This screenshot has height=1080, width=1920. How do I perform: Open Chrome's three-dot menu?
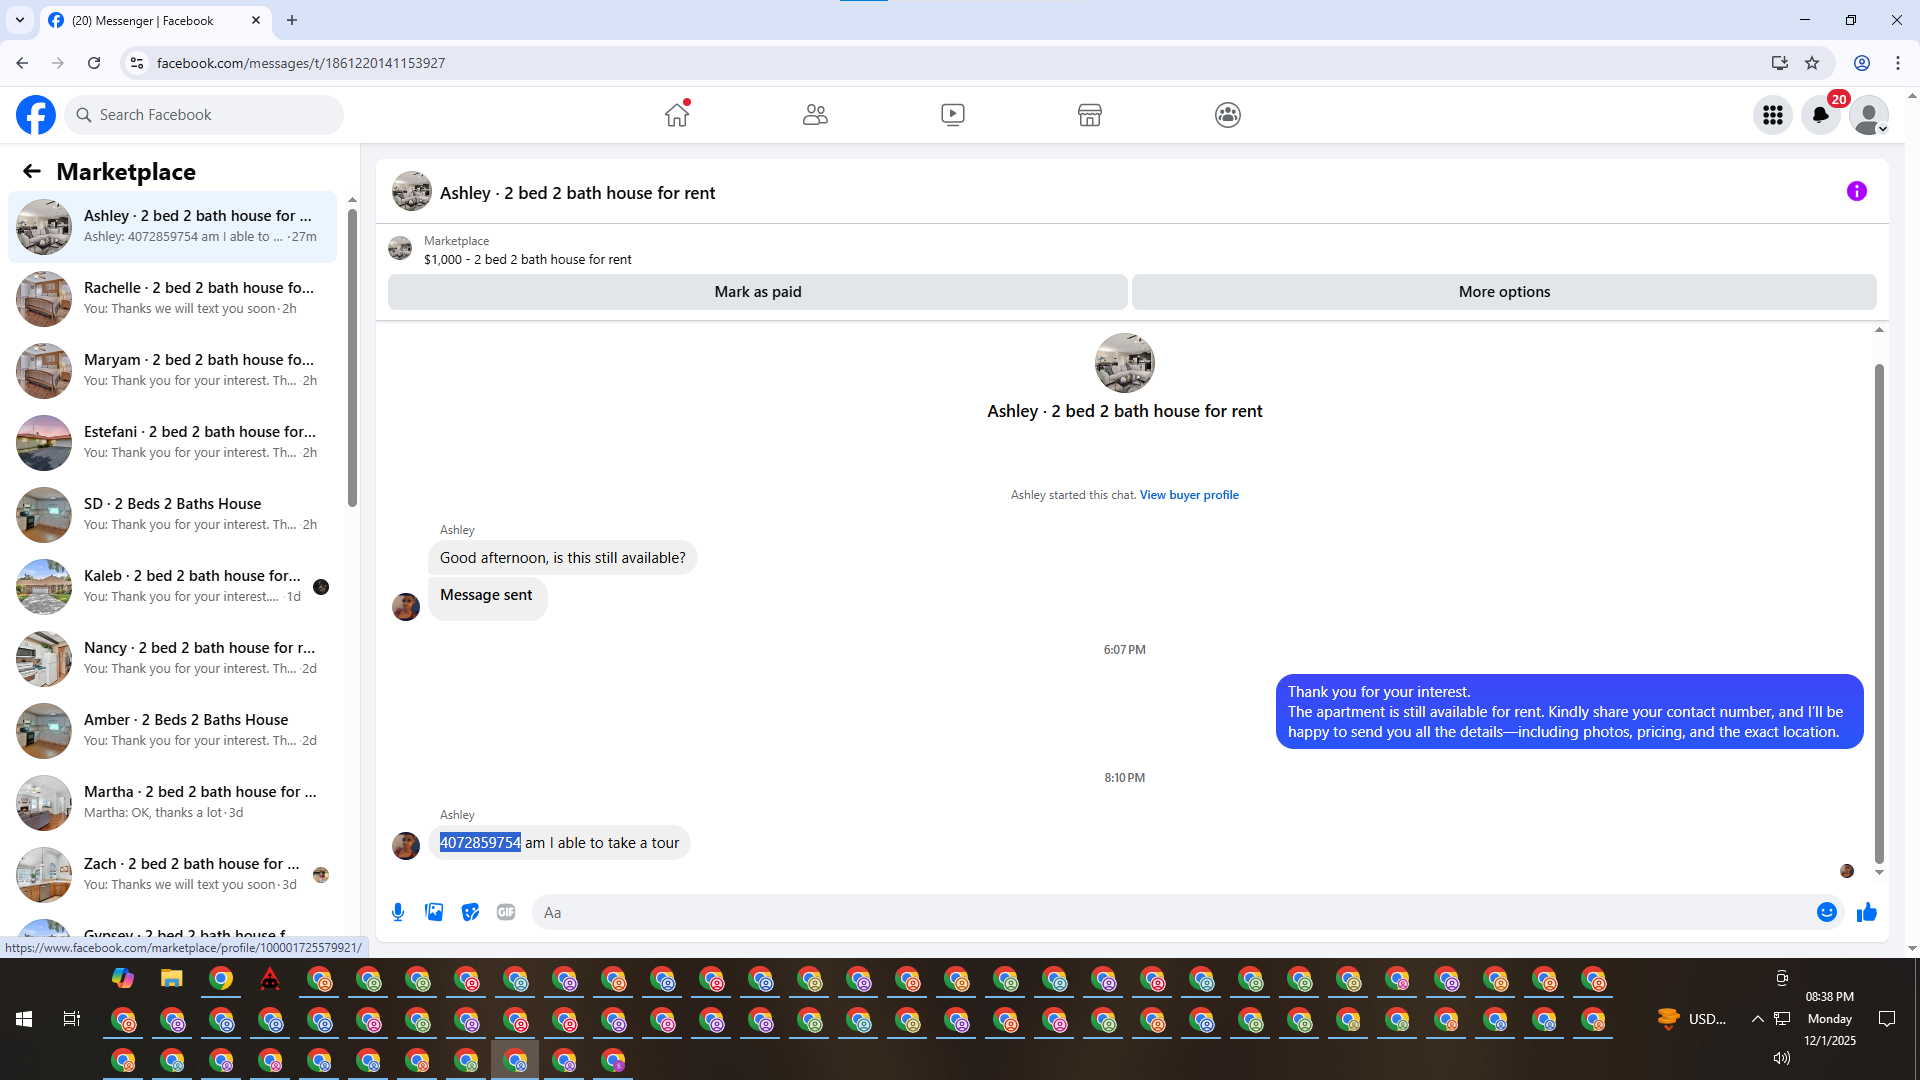(x=1898, y=63)
